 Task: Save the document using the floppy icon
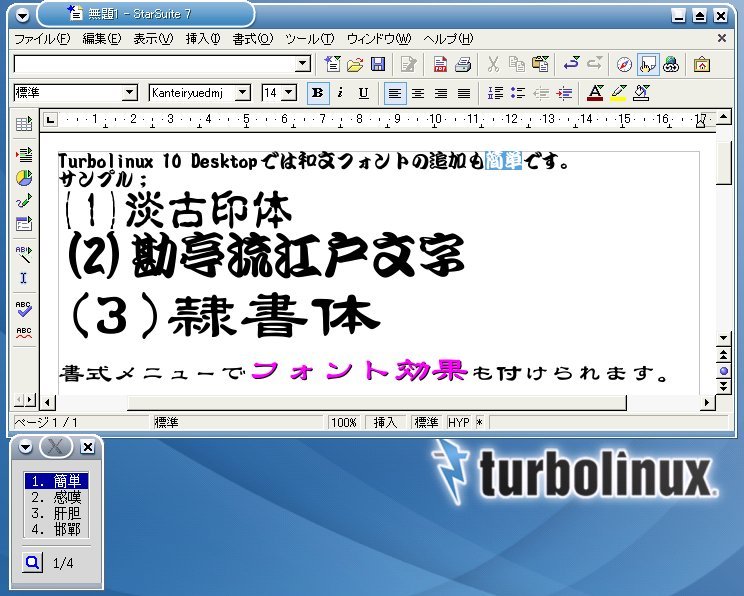(378, 64)
